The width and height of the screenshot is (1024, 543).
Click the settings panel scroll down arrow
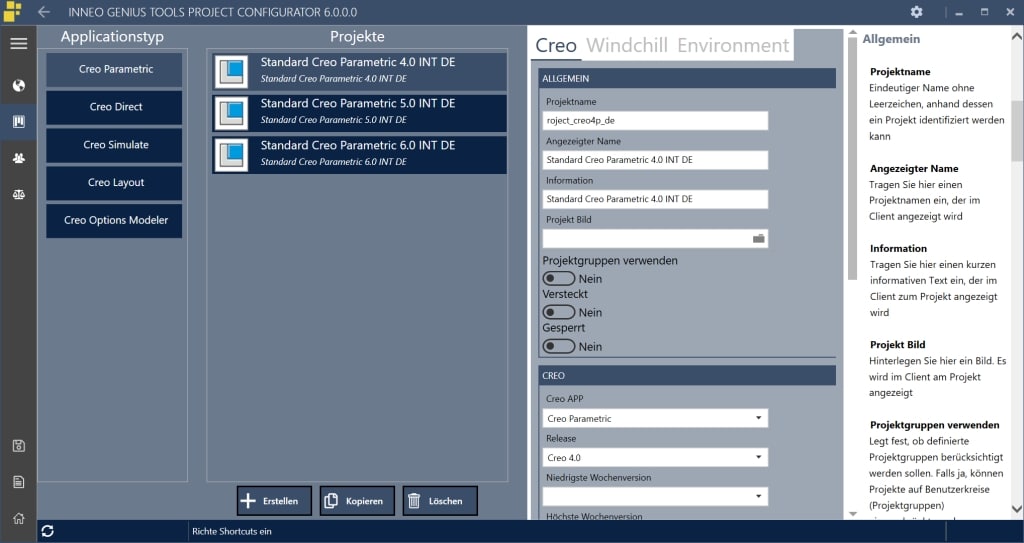click(x=852, y=514)
